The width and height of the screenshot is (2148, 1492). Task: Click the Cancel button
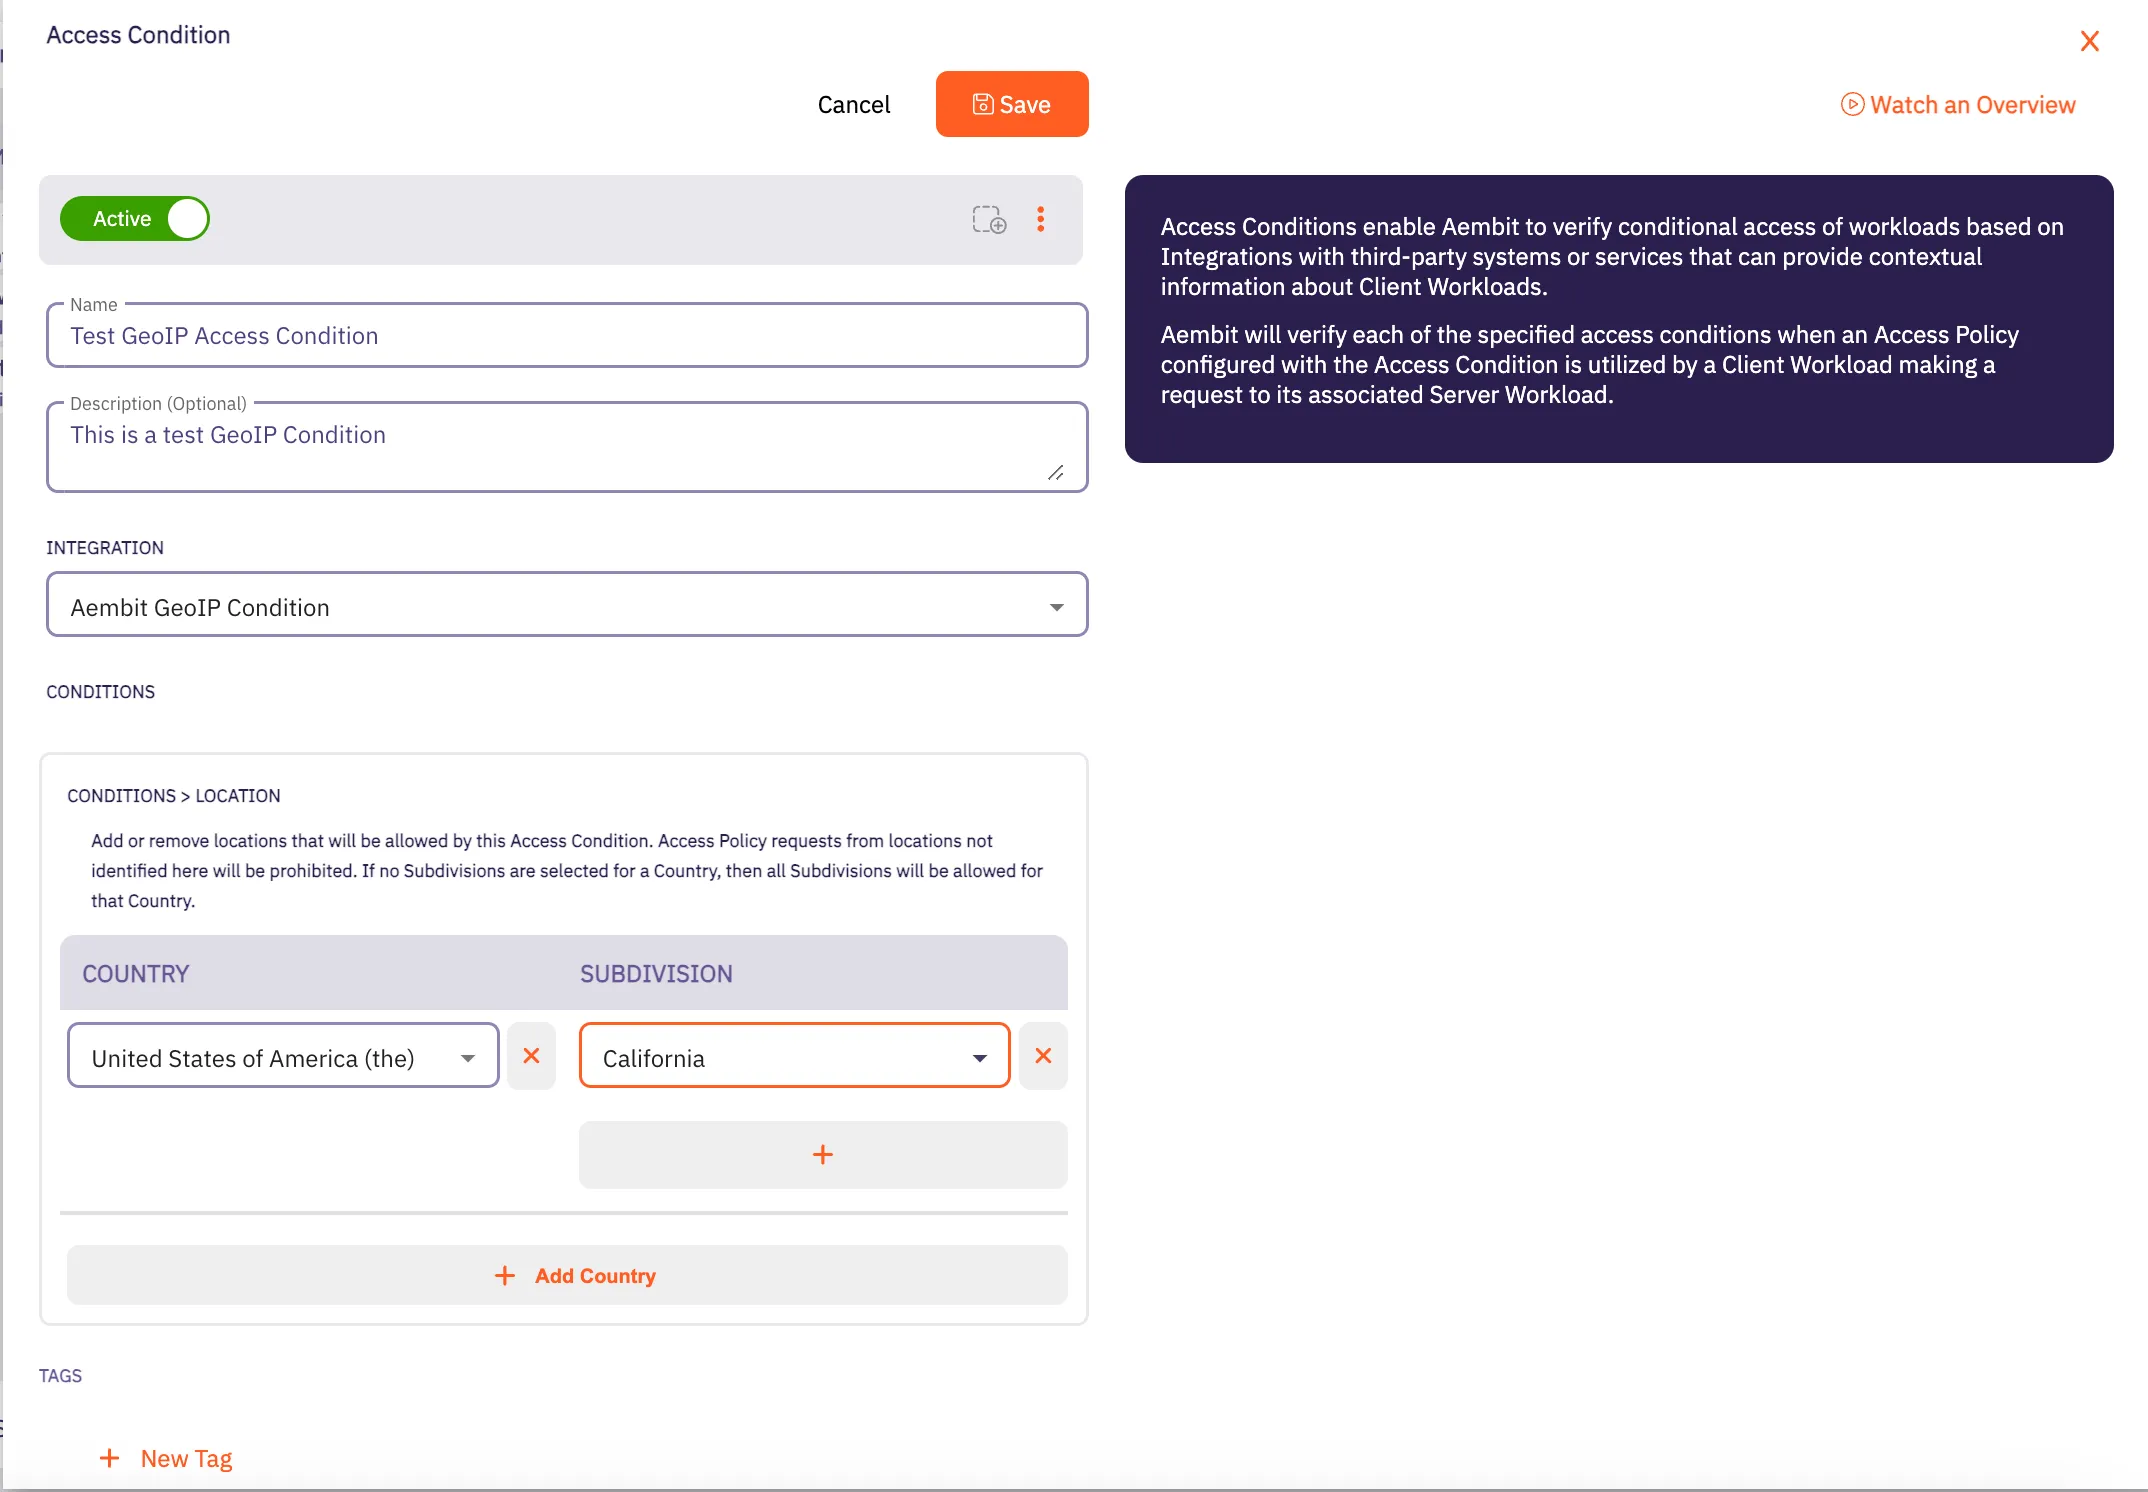click(x=853, y=105)
